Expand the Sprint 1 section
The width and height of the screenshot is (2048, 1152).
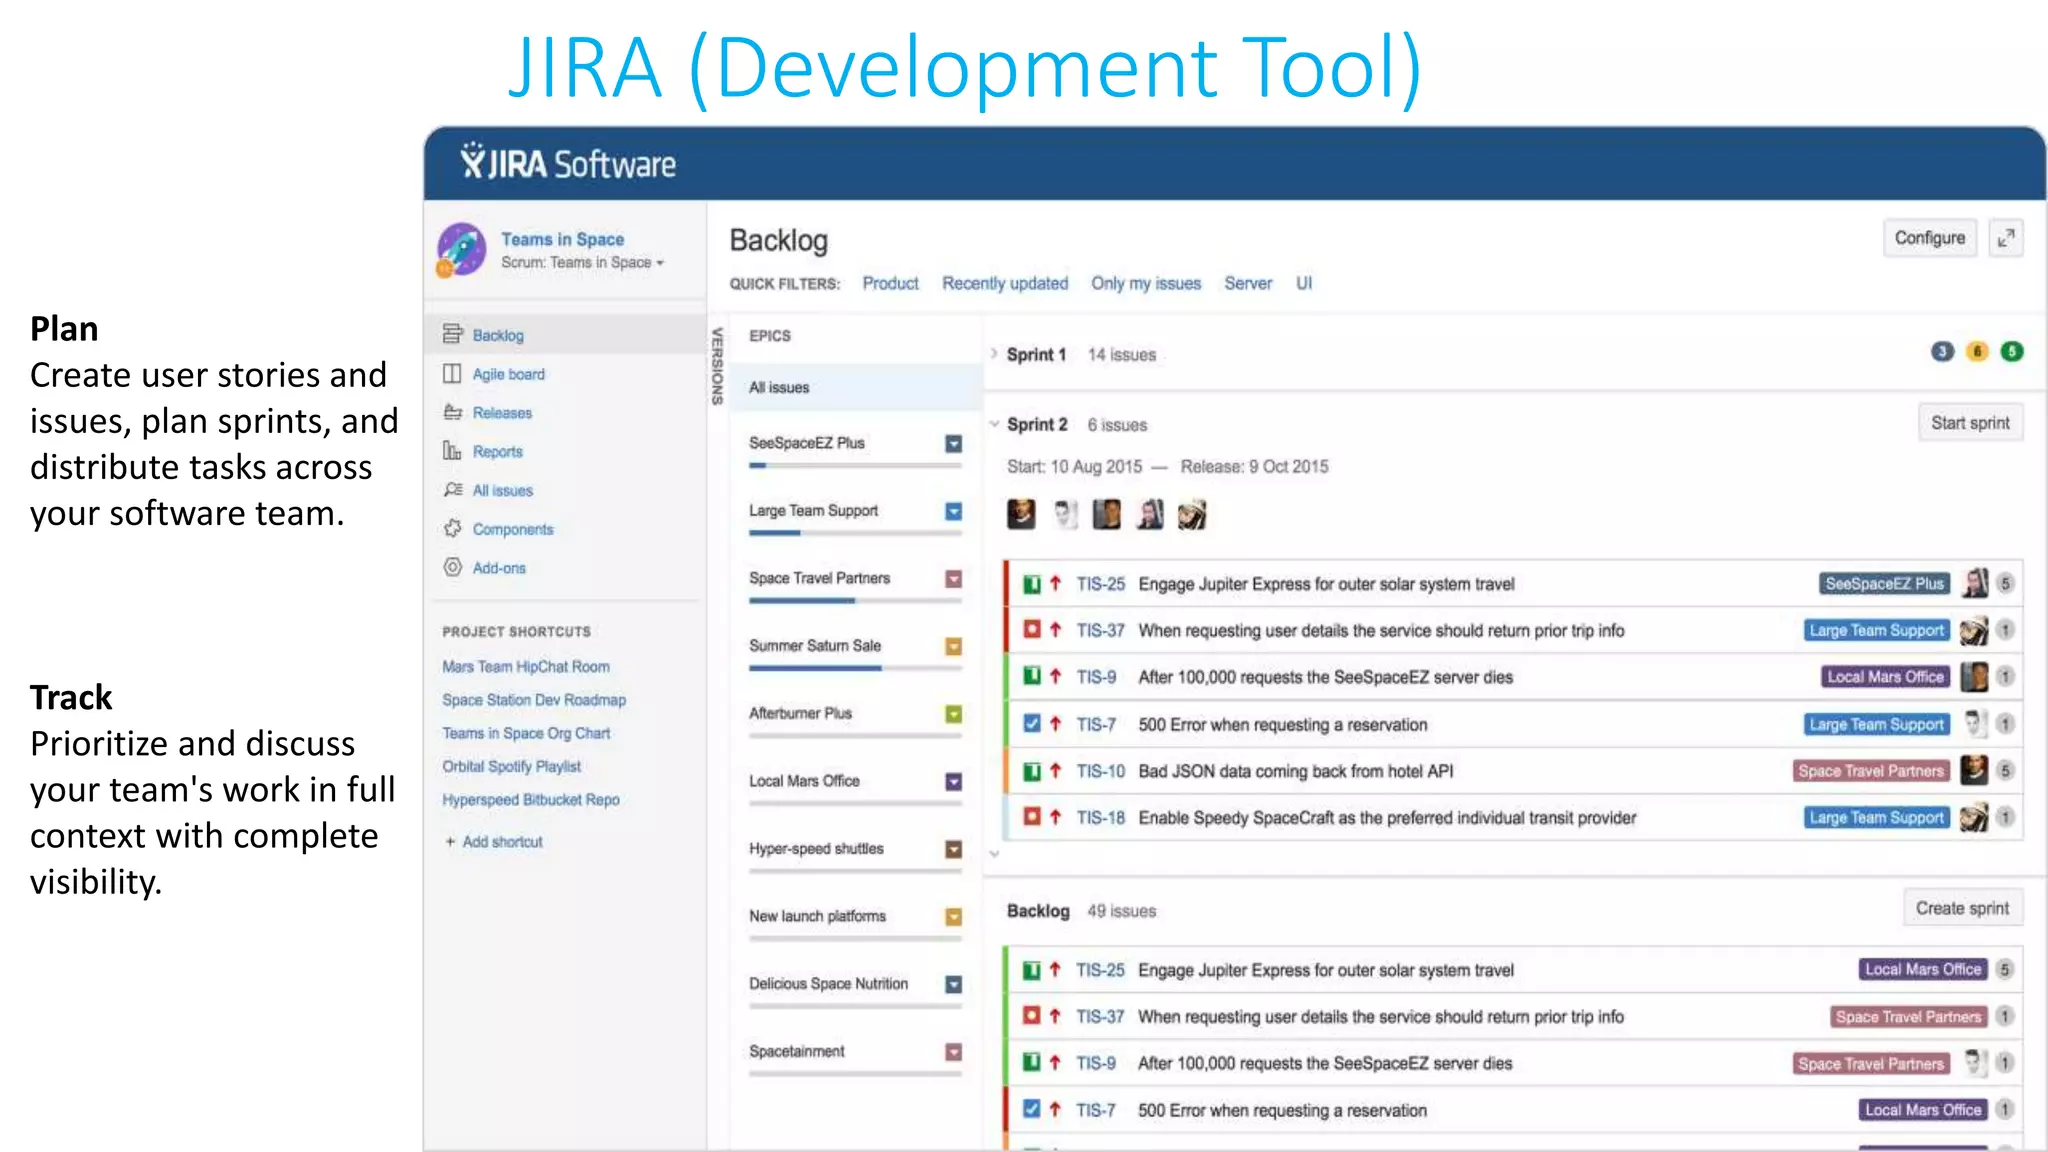click(994, 354)
